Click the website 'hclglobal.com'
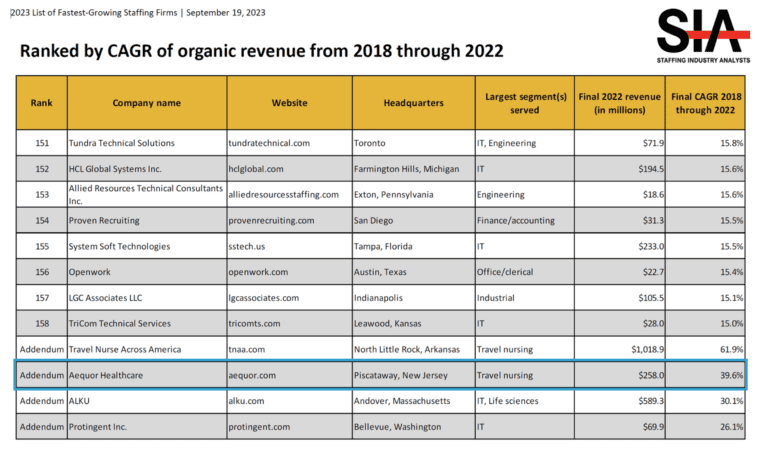The image size is (768, 457). point(256,169)
